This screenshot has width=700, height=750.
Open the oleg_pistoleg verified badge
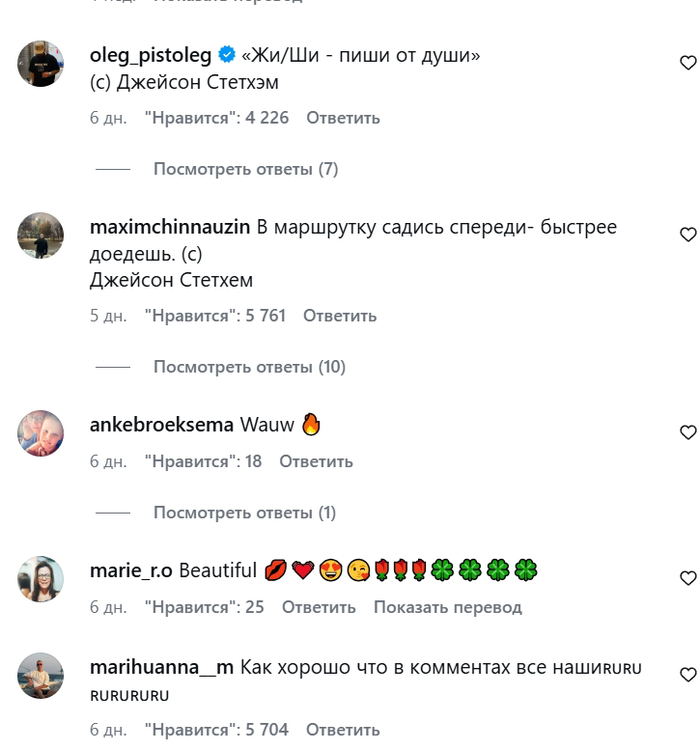[x=227, y=55]
